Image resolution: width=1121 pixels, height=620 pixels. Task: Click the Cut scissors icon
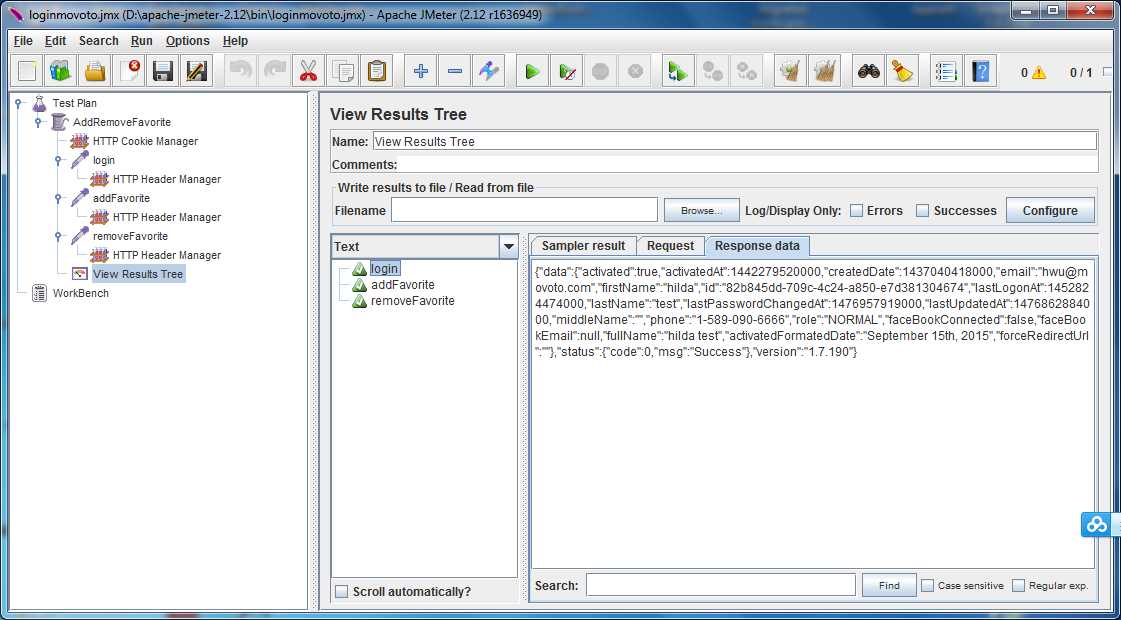click(308, 72)
